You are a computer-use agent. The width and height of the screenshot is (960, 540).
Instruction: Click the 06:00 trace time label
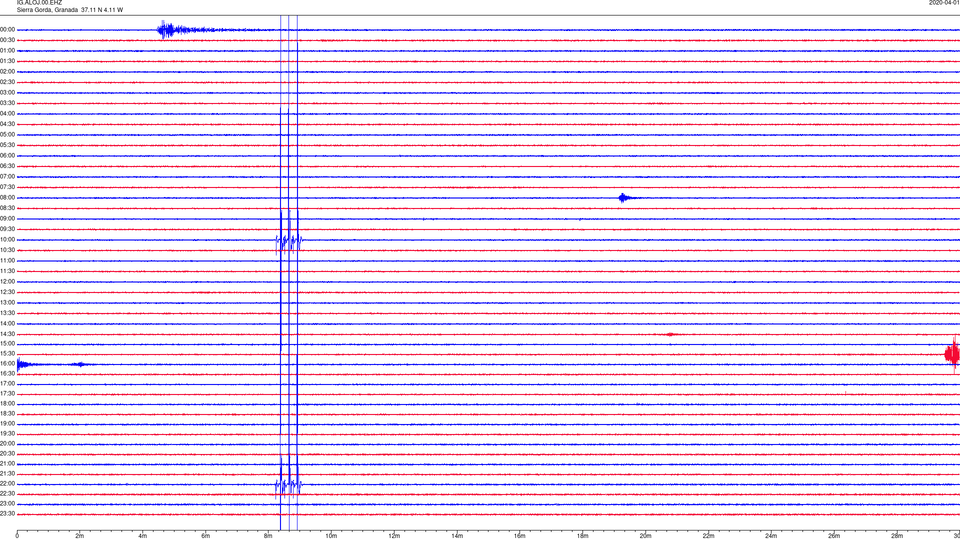7,156
